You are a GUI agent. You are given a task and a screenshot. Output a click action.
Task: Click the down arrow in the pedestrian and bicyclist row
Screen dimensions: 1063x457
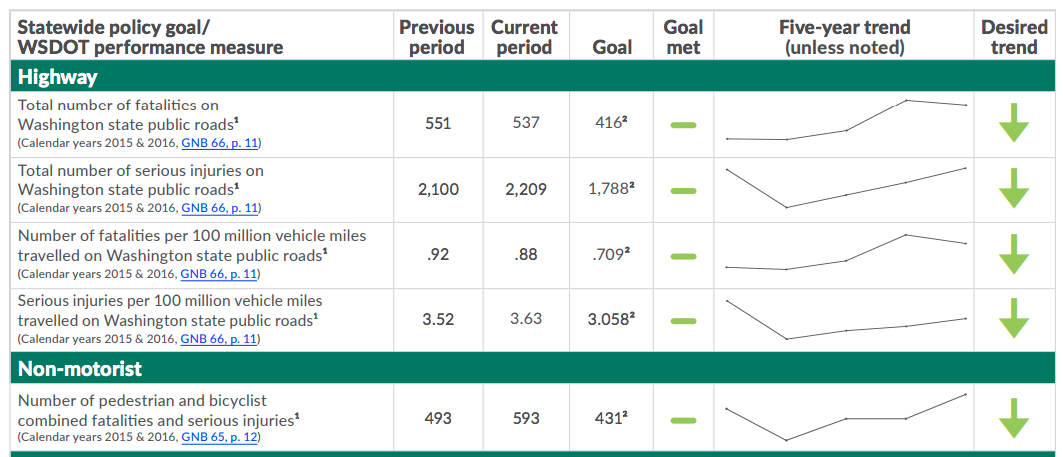pos(1014,418)
